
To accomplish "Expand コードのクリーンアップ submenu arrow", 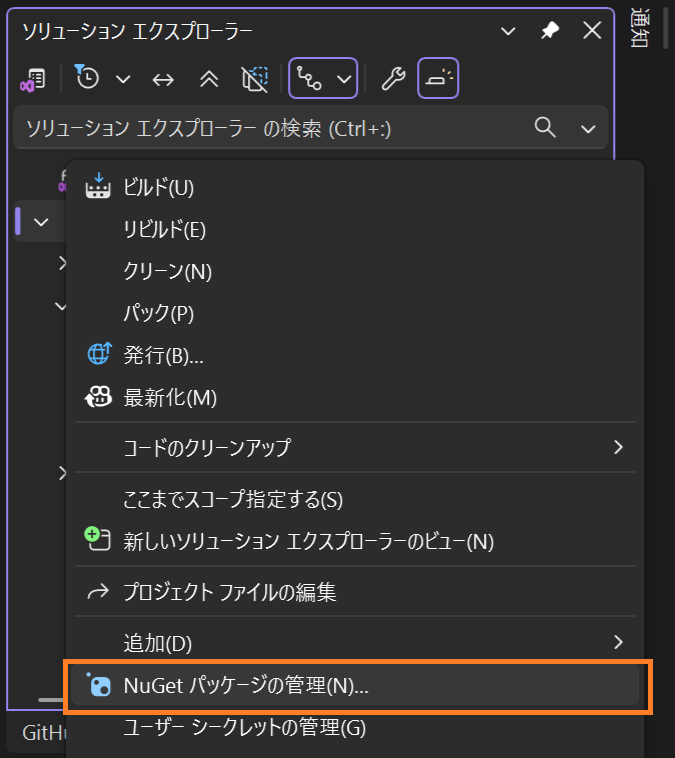I will click(x=618, y=447).
